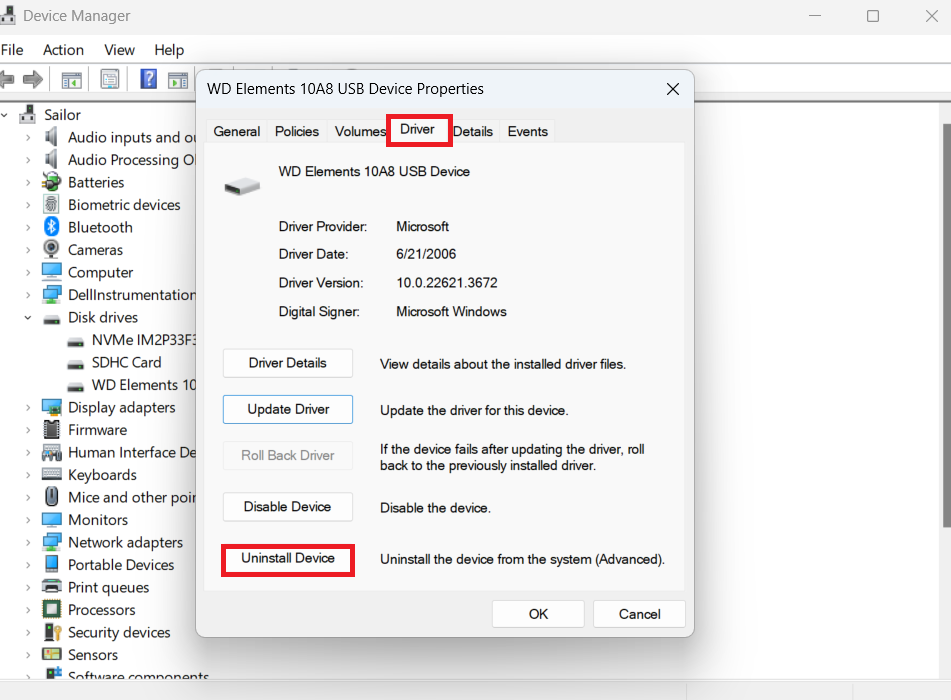Open the Help menu
This screenshot has width=951, height=700.
click(169, 50)
